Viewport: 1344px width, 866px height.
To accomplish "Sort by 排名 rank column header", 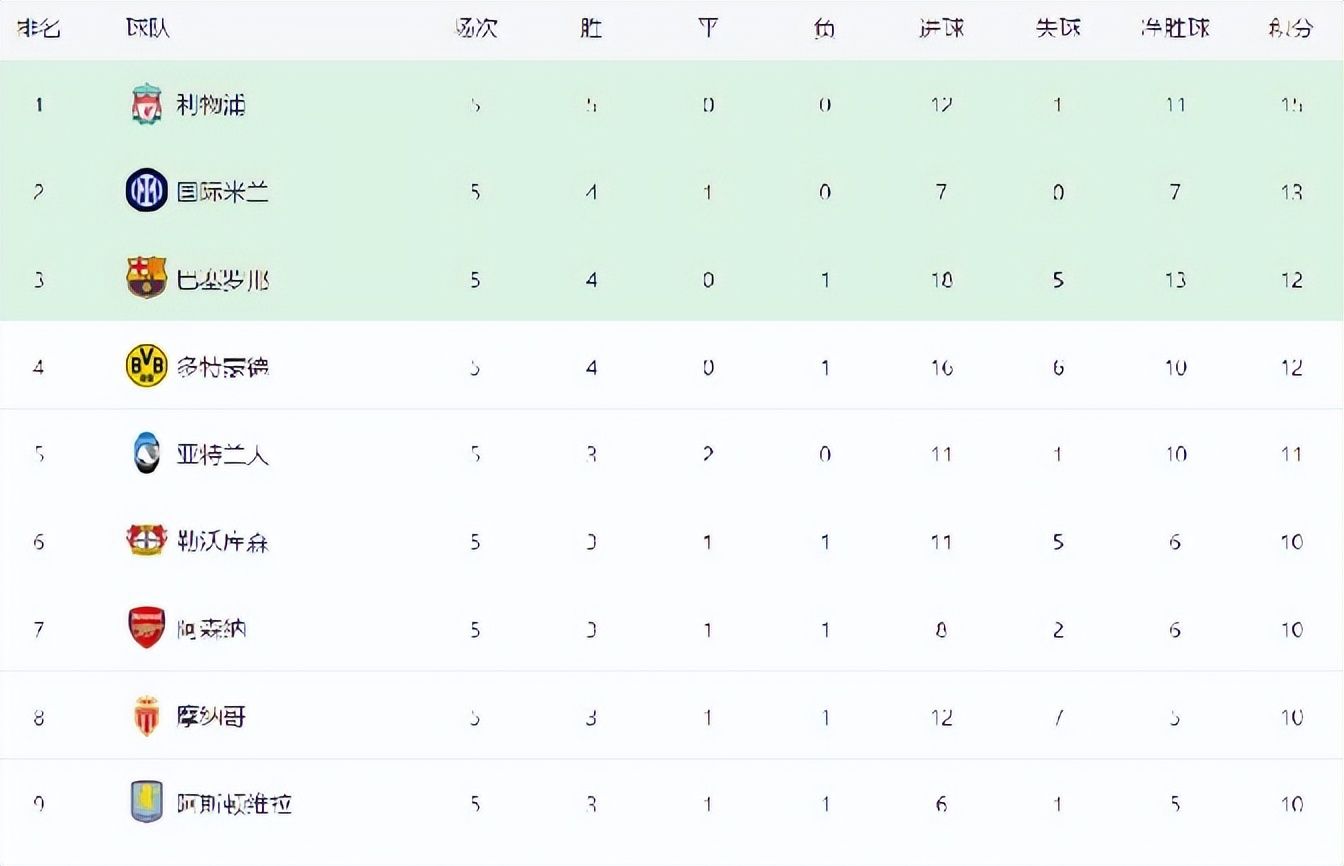I will pos(39,29).
